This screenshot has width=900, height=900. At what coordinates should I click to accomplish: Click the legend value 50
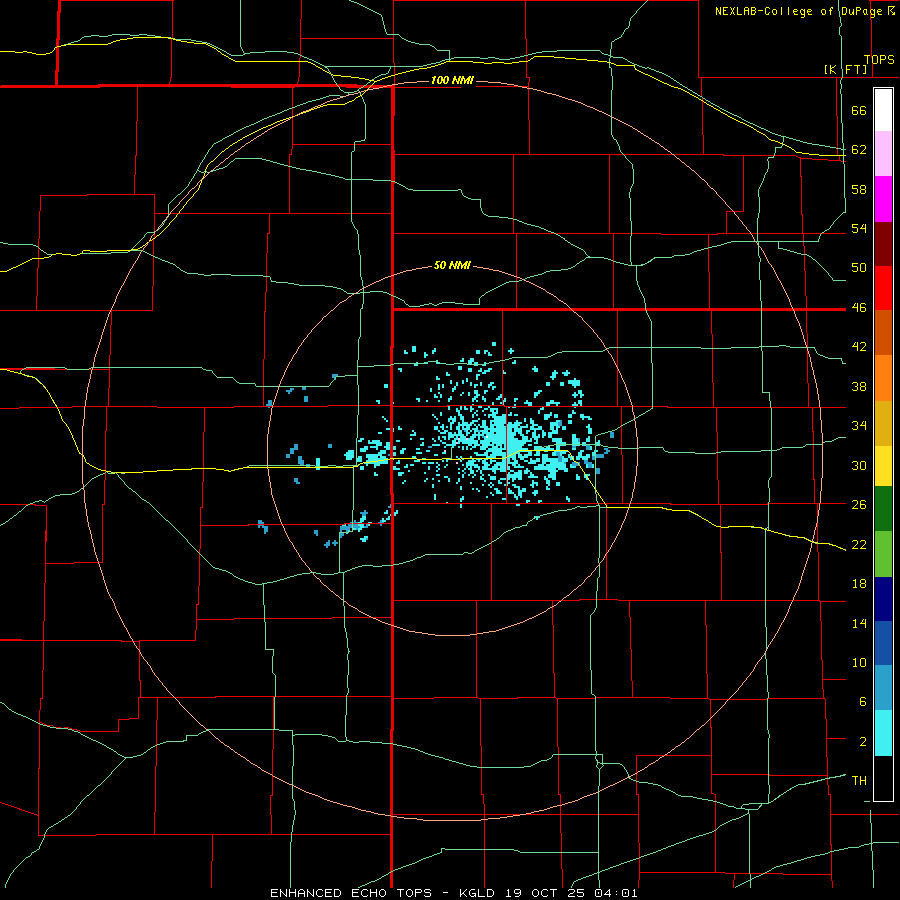click(859, 268)
